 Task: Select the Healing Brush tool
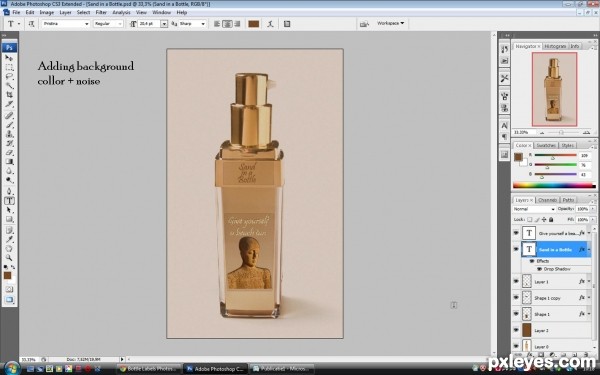pyautogui.click(x=9, y=116)
